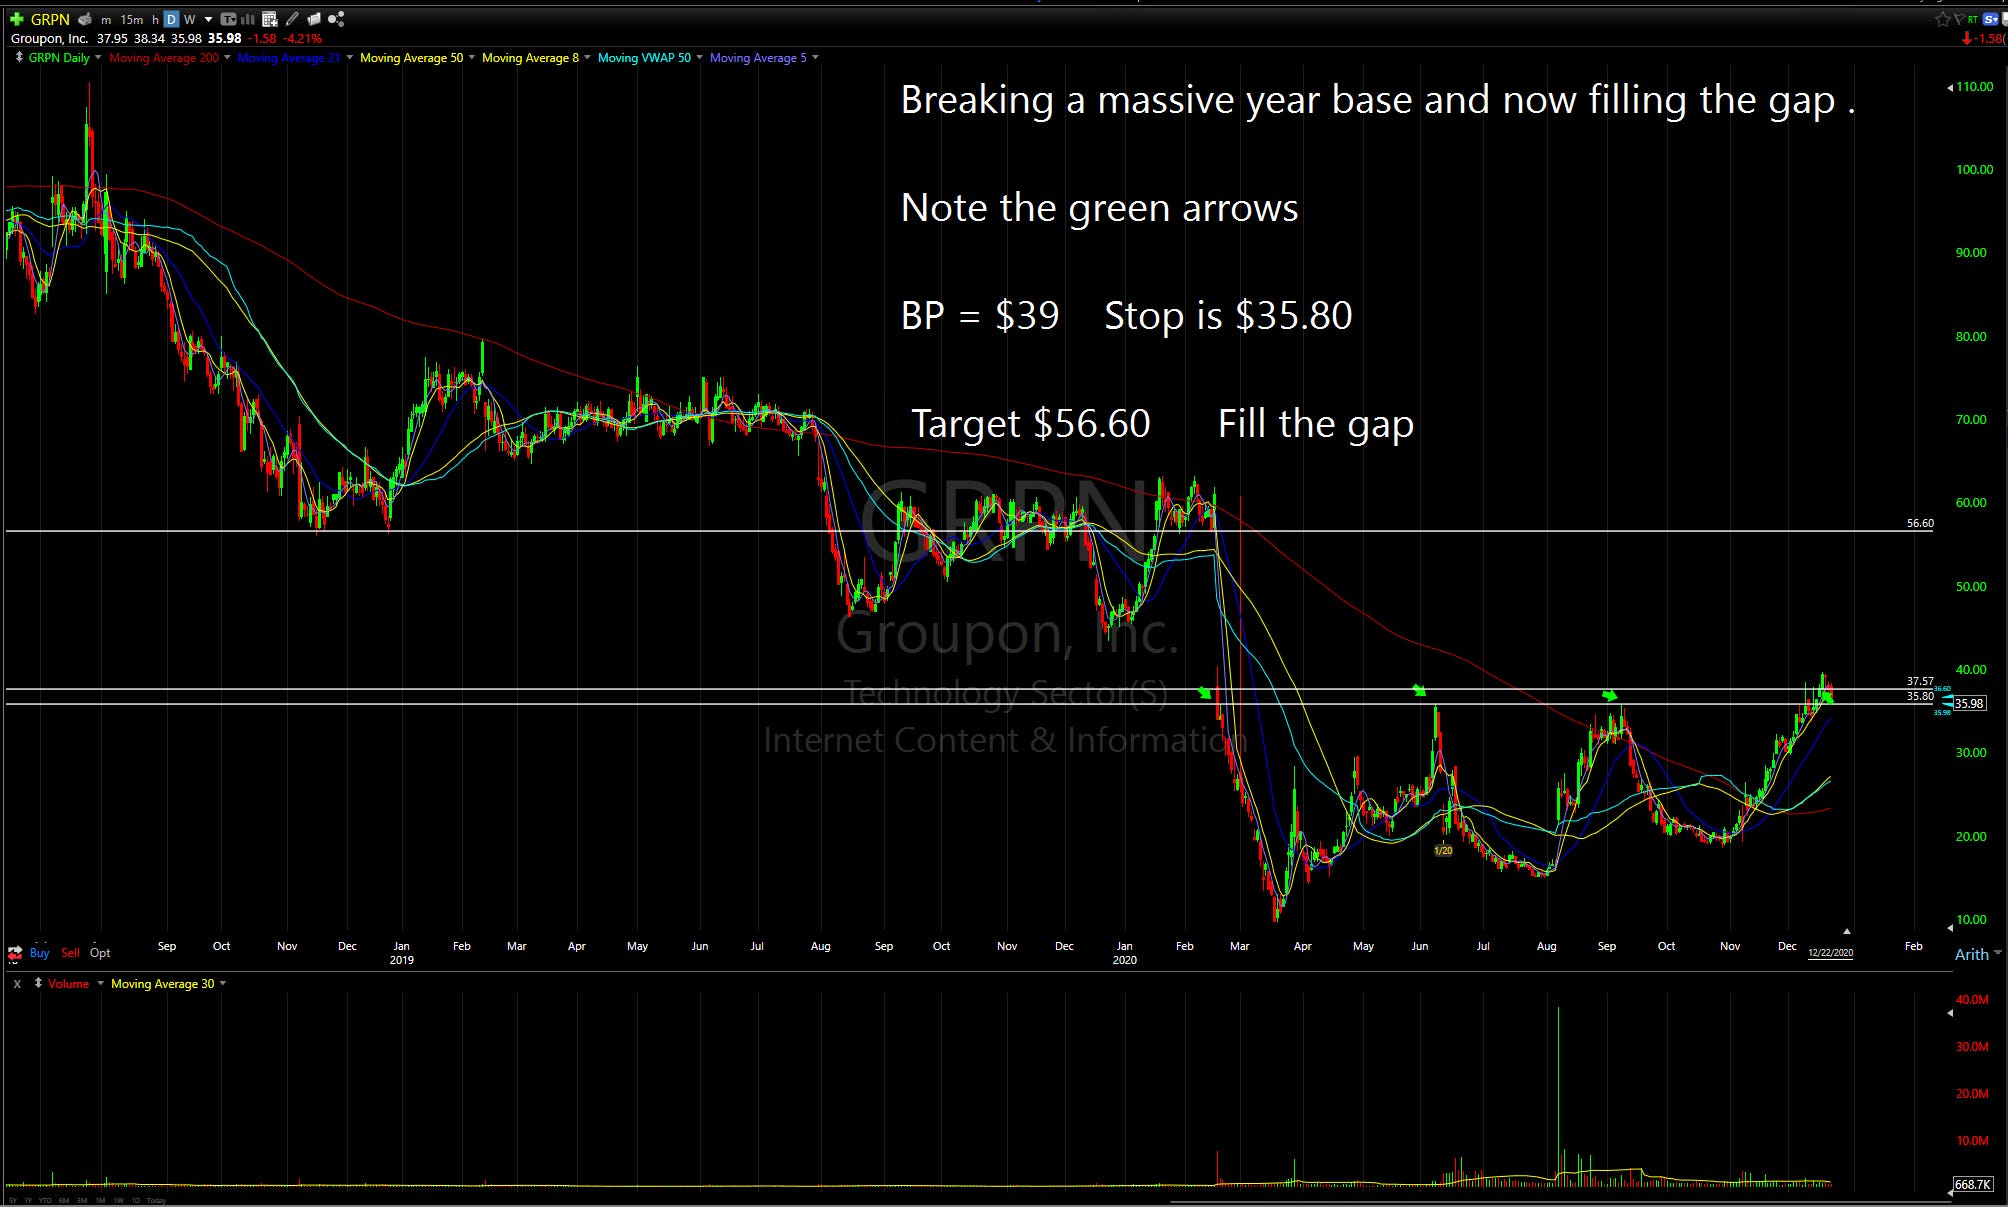Click the blue S badge top right

pos(1990,19)
